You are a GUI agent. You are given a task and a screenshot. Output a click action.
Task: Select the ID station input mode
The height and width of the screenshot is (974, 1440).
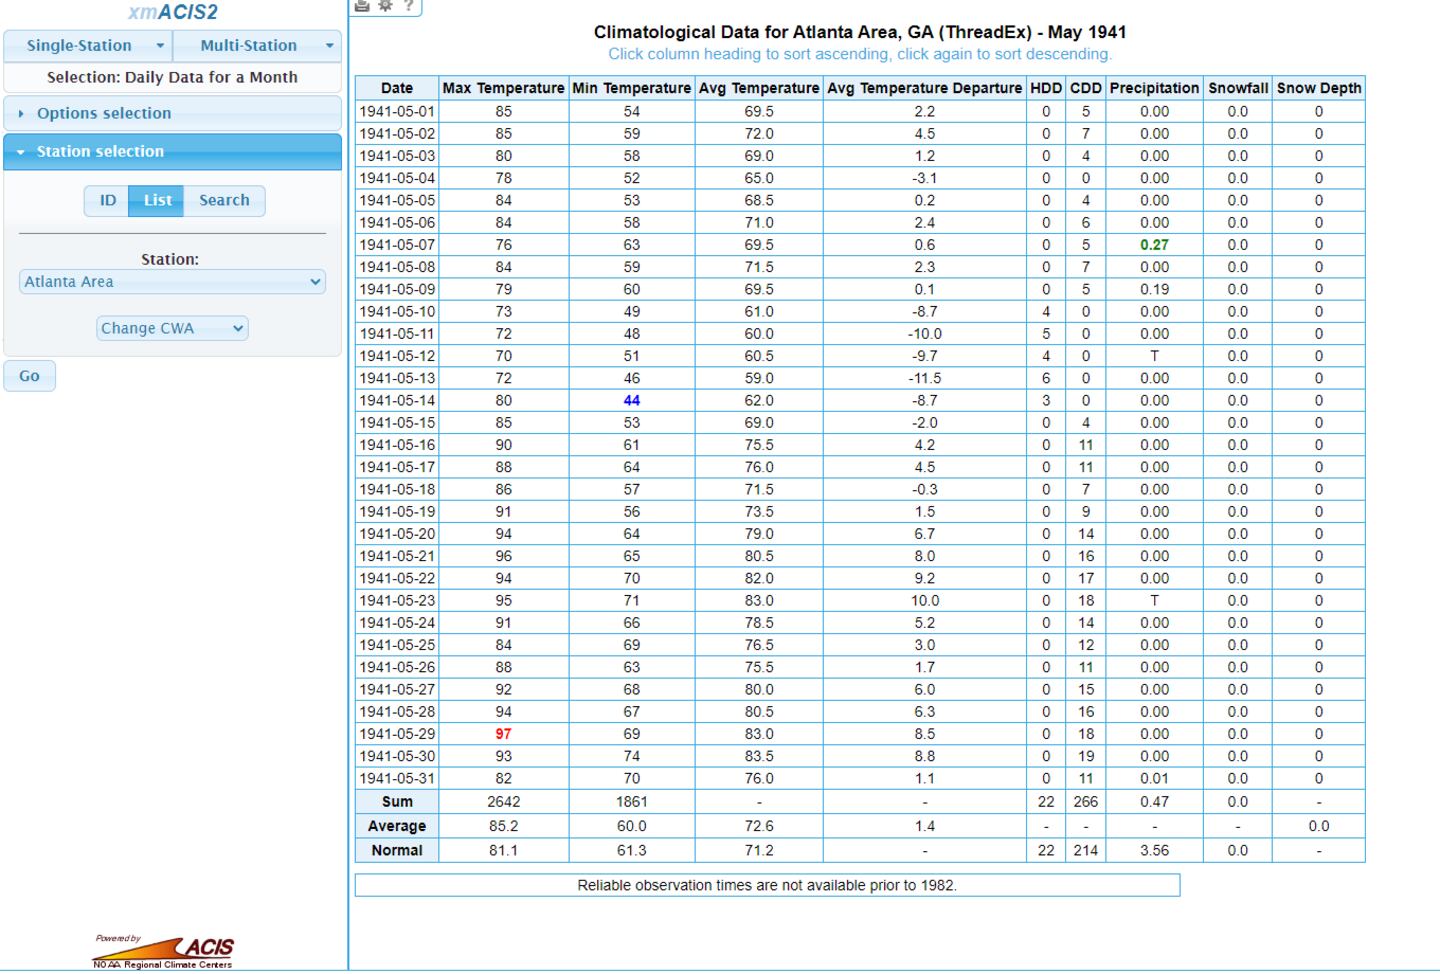(107, 200)
